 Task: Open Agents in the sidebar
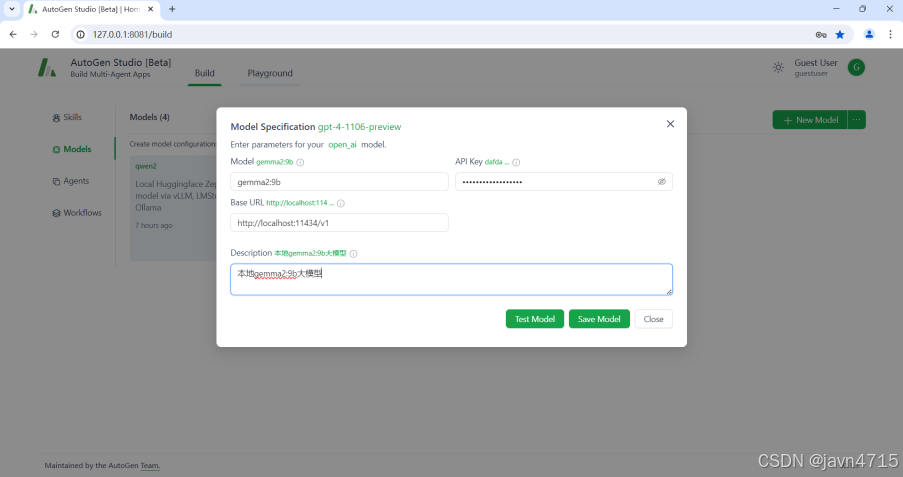tap(71, 181)
